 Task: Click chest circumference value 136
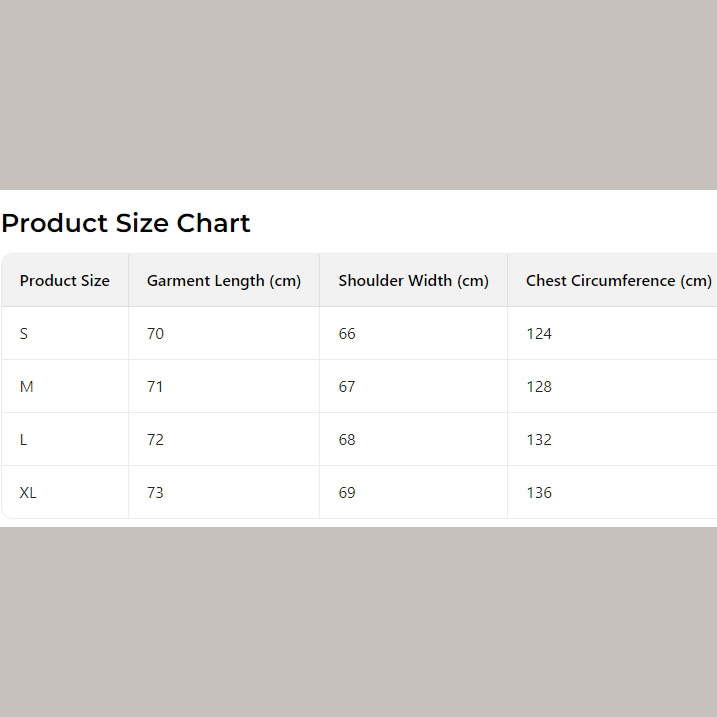point(539,493)
